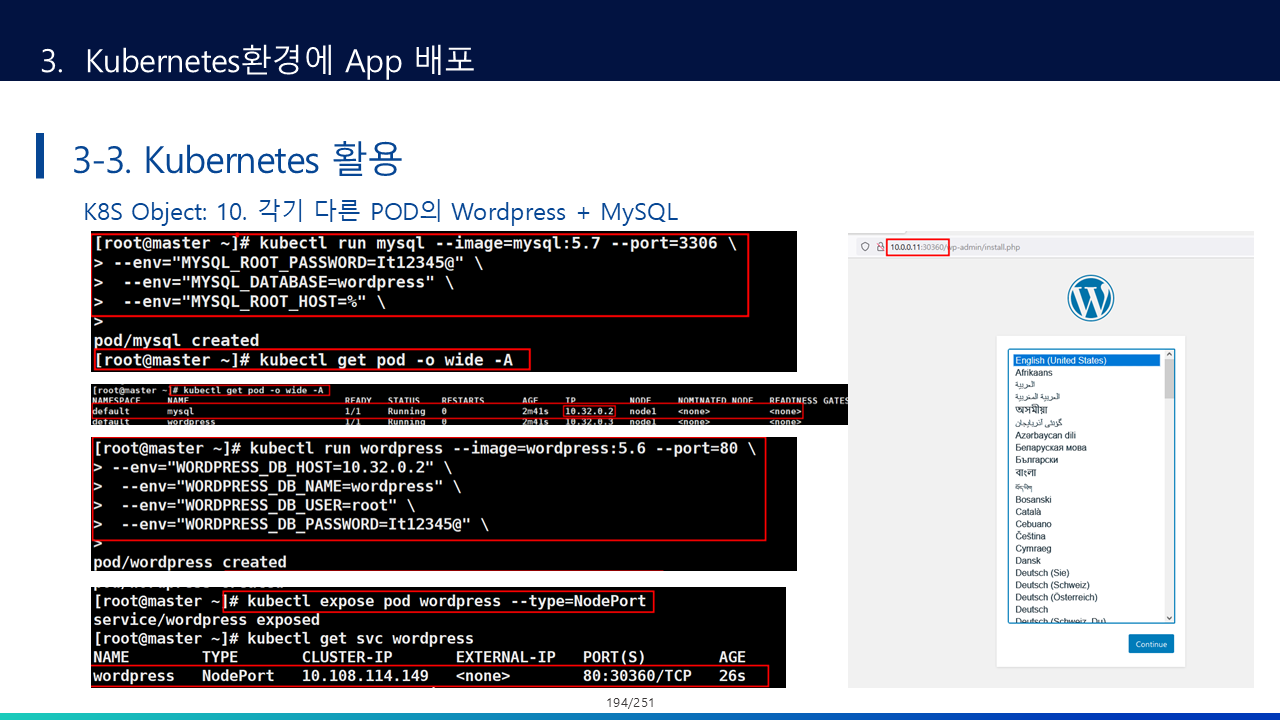1280x720 pixels.
Task: Click the WordPress logo on installer page
Action: [x=1090, y=298]
